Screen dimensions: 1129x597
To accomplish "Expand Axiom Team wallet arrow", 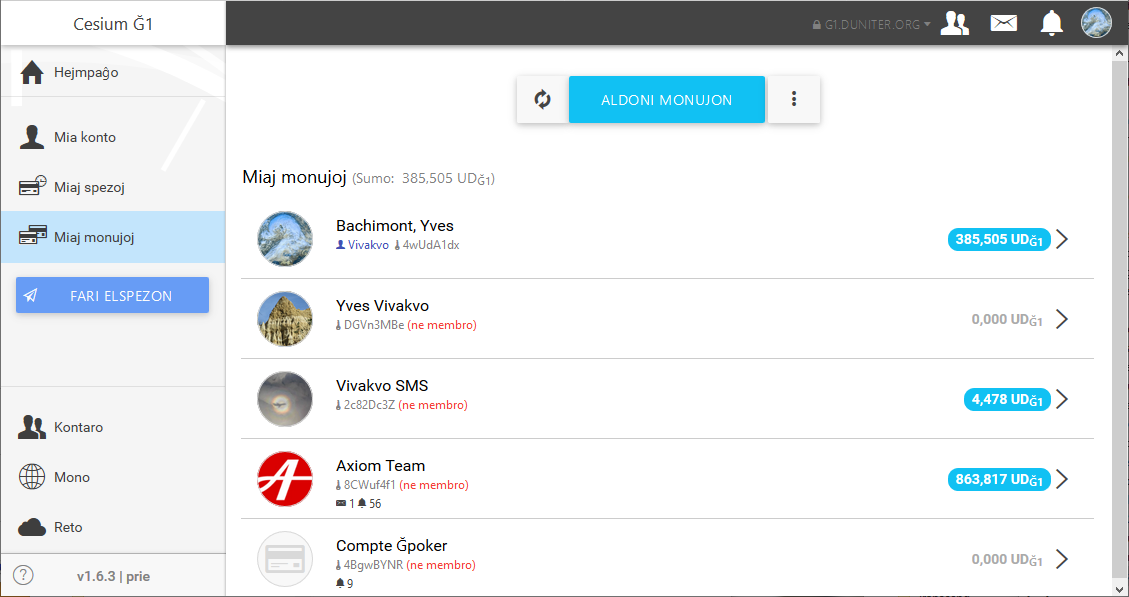I will click(x=1062, y=479).
